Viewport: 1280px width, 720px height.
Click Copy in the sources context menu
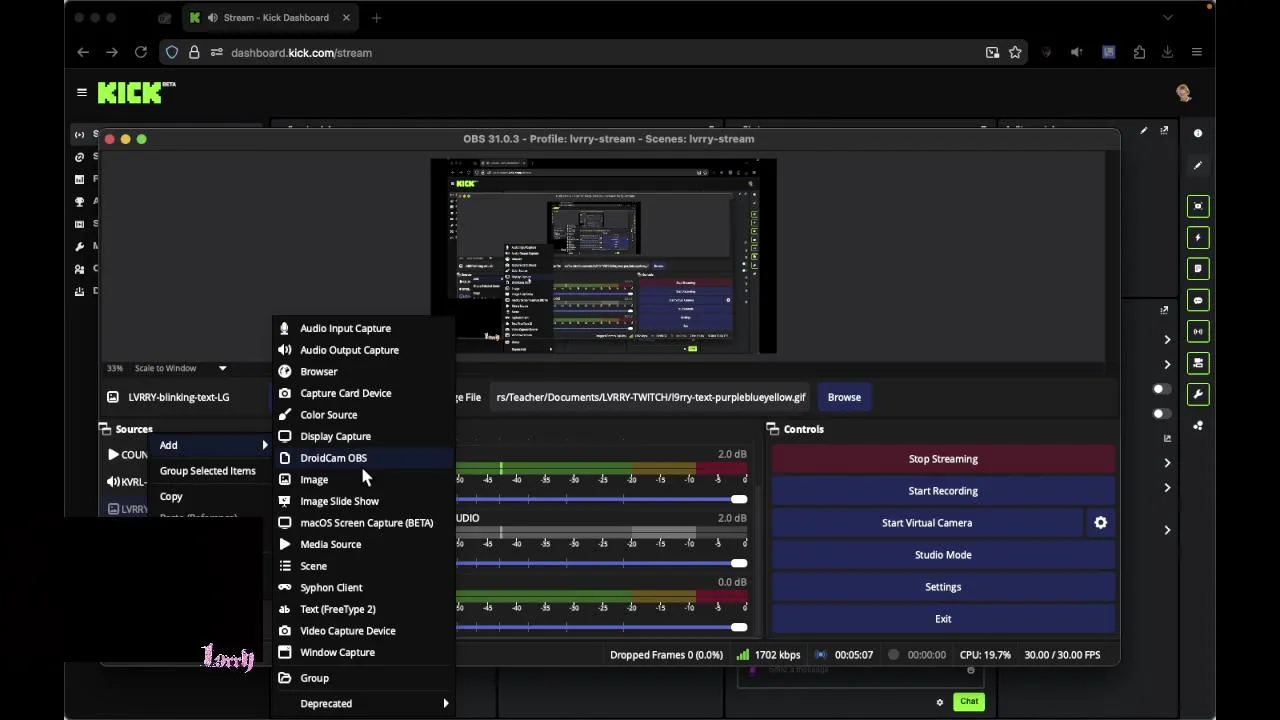pos(210,497)
